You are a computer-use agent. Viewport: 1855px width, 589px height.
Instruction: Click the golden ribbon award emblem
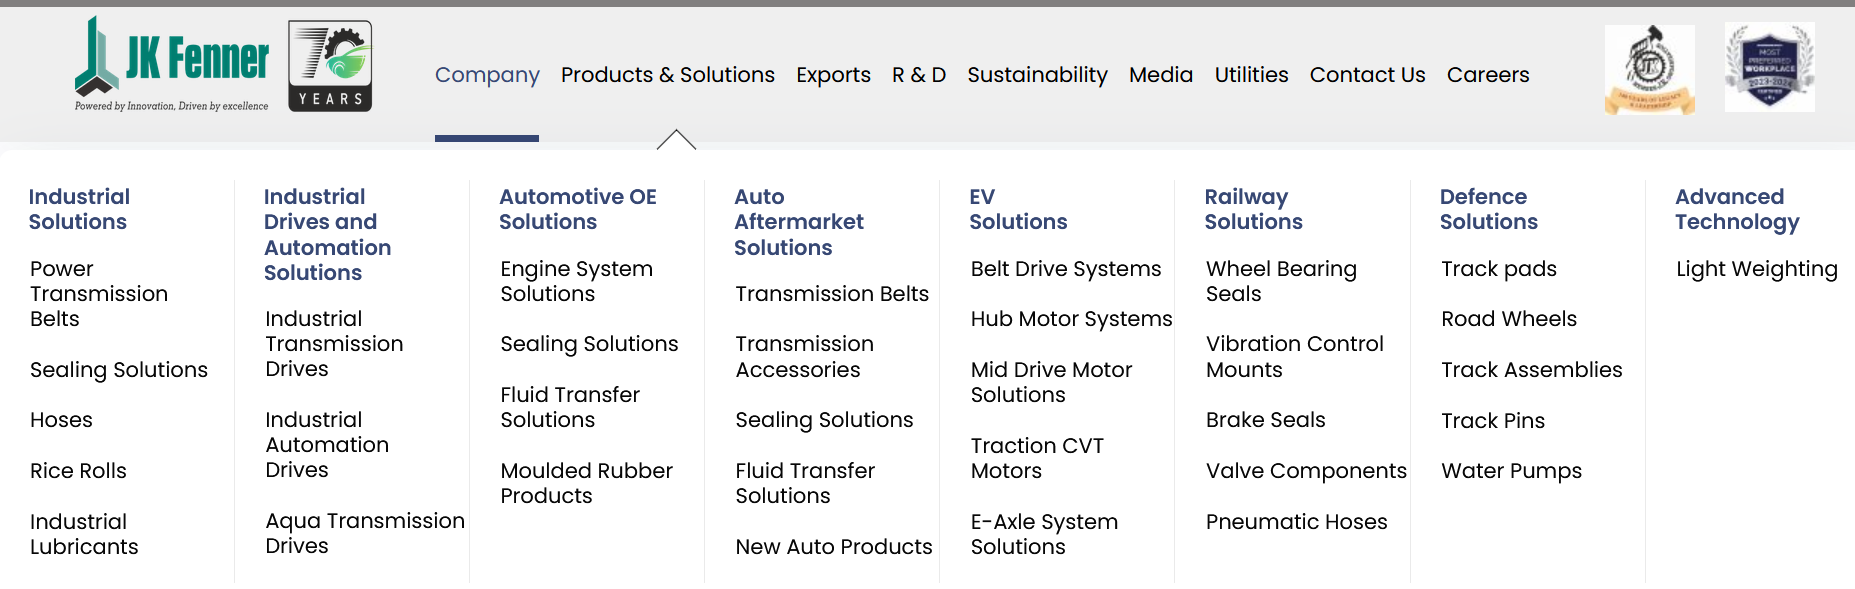[x=1649, y=70]
